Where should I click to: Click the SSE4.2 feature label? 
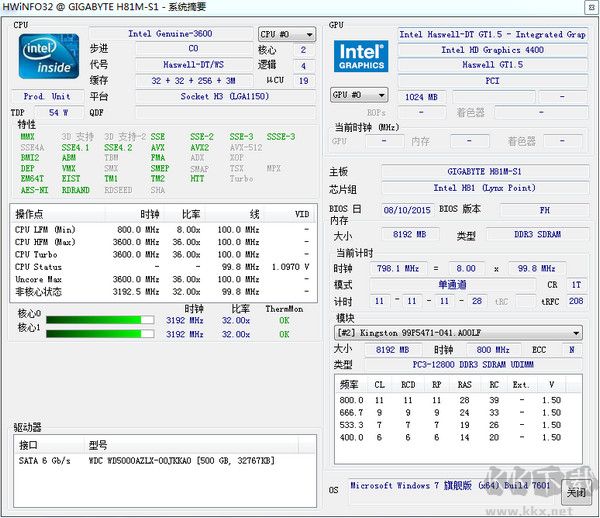[118, 147]
